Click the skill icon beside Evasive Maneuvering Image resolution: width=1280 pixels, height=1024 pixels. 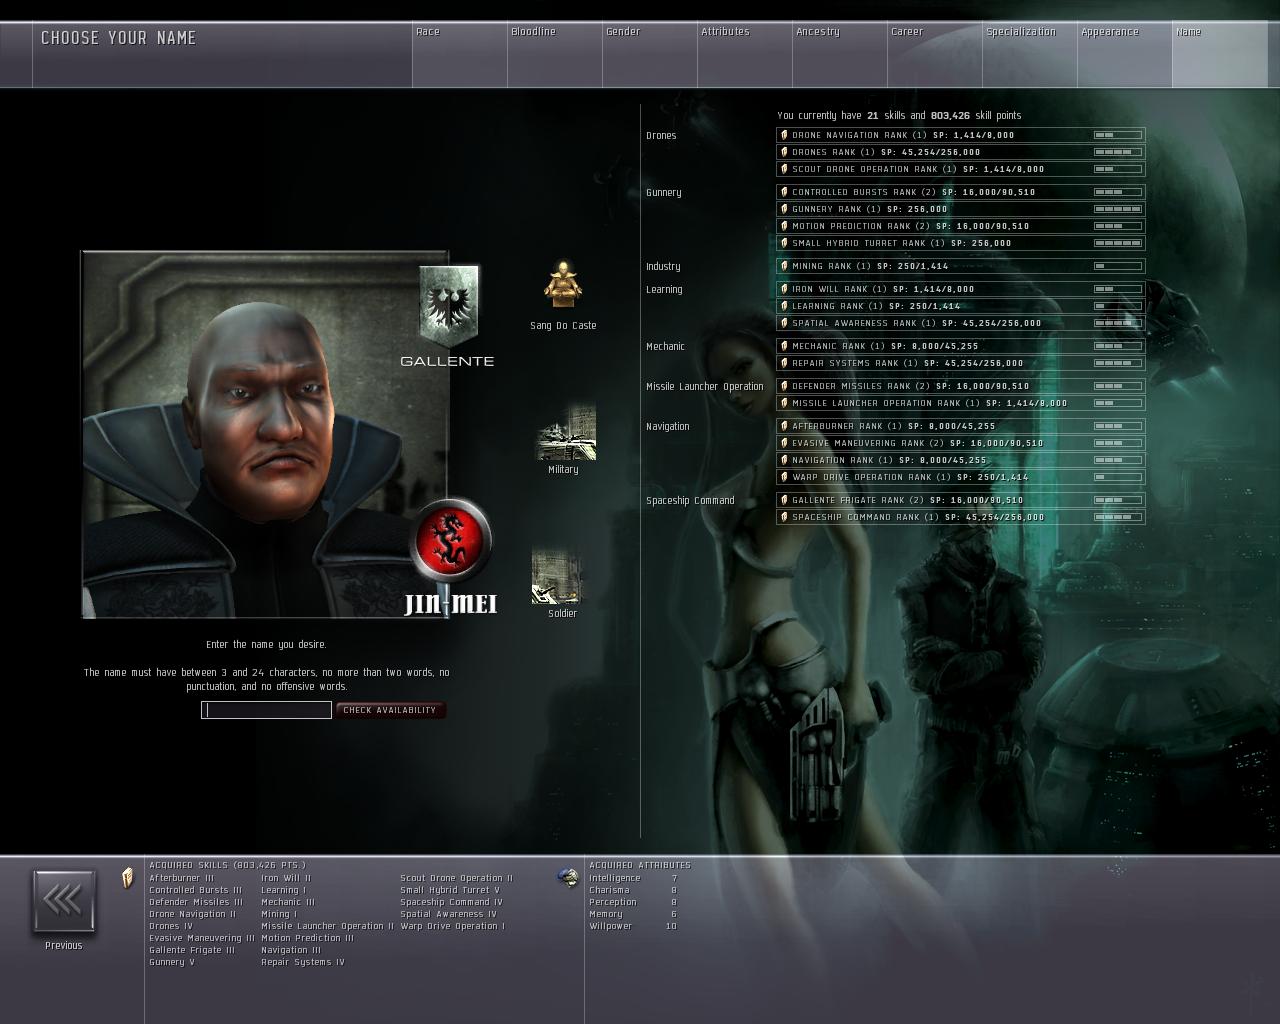[785, 443]
